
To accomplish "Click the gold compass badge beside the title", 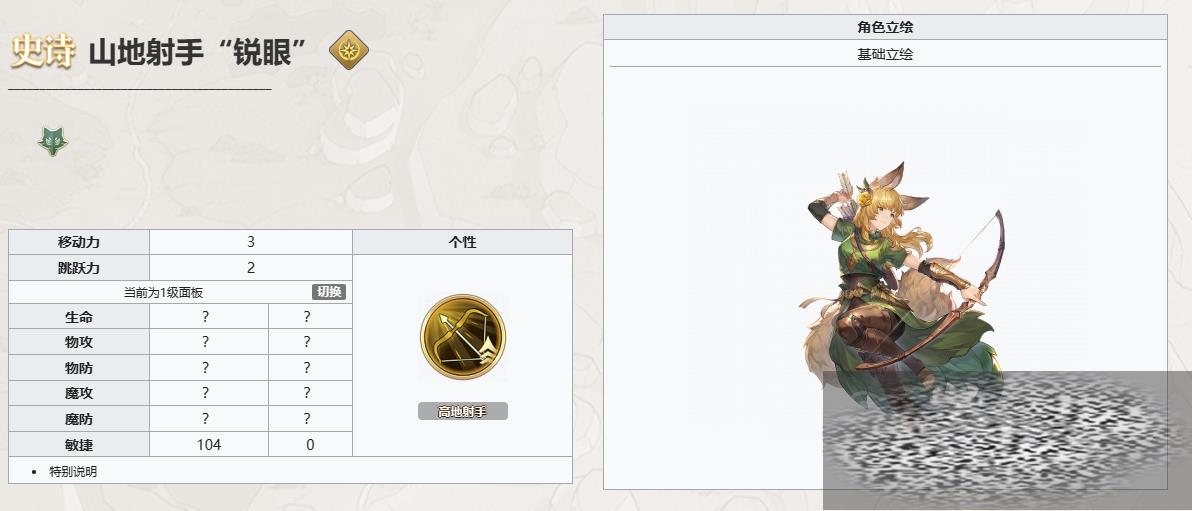I will tap(349, 50).
